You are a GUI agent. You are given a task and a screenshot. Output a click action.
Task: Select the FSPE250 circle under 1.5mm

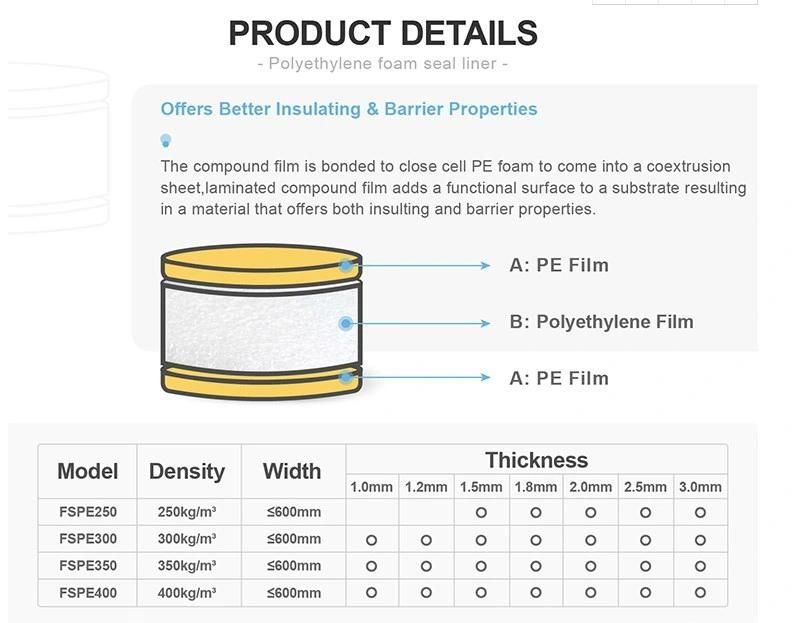point(481,513)
